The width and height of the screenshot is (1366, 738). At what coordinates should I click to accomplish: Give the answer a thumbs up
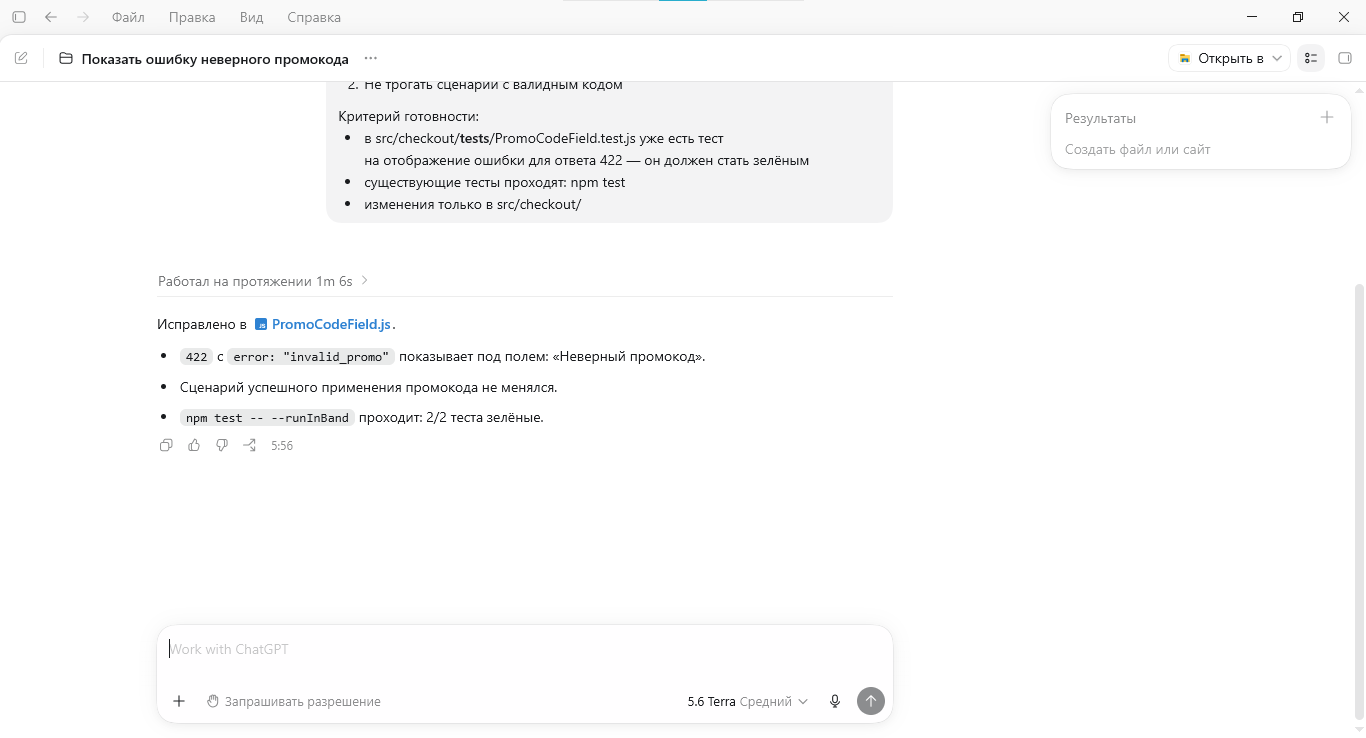point(194,445)
